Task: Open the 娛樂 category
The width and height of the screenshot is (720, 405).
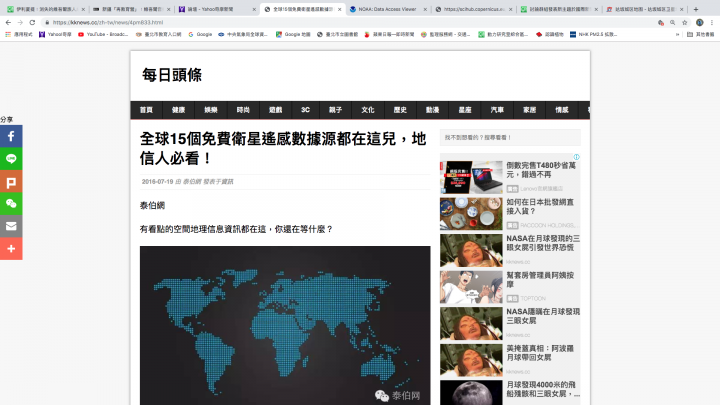Action: (211, 110)
